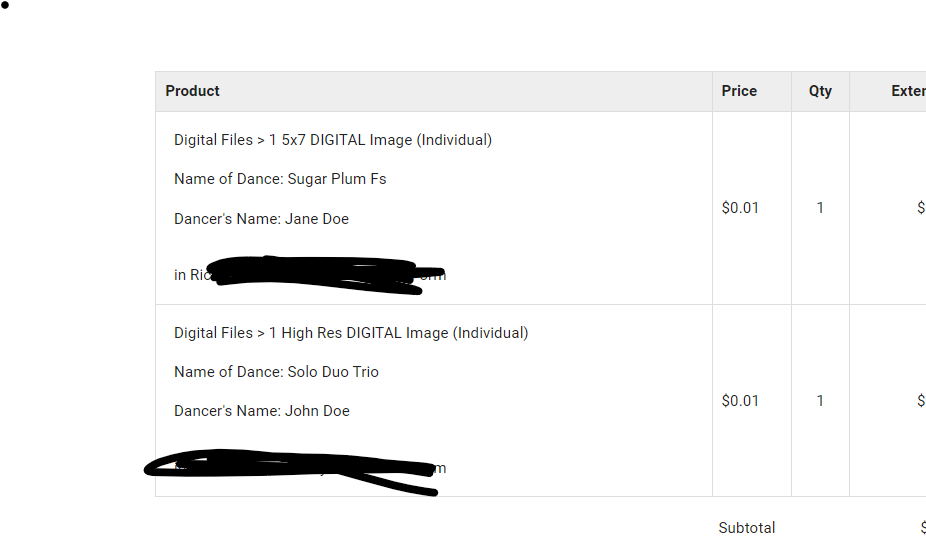Click the second row's $0.01 price
The image size is (926, 541).
[740, 401]
